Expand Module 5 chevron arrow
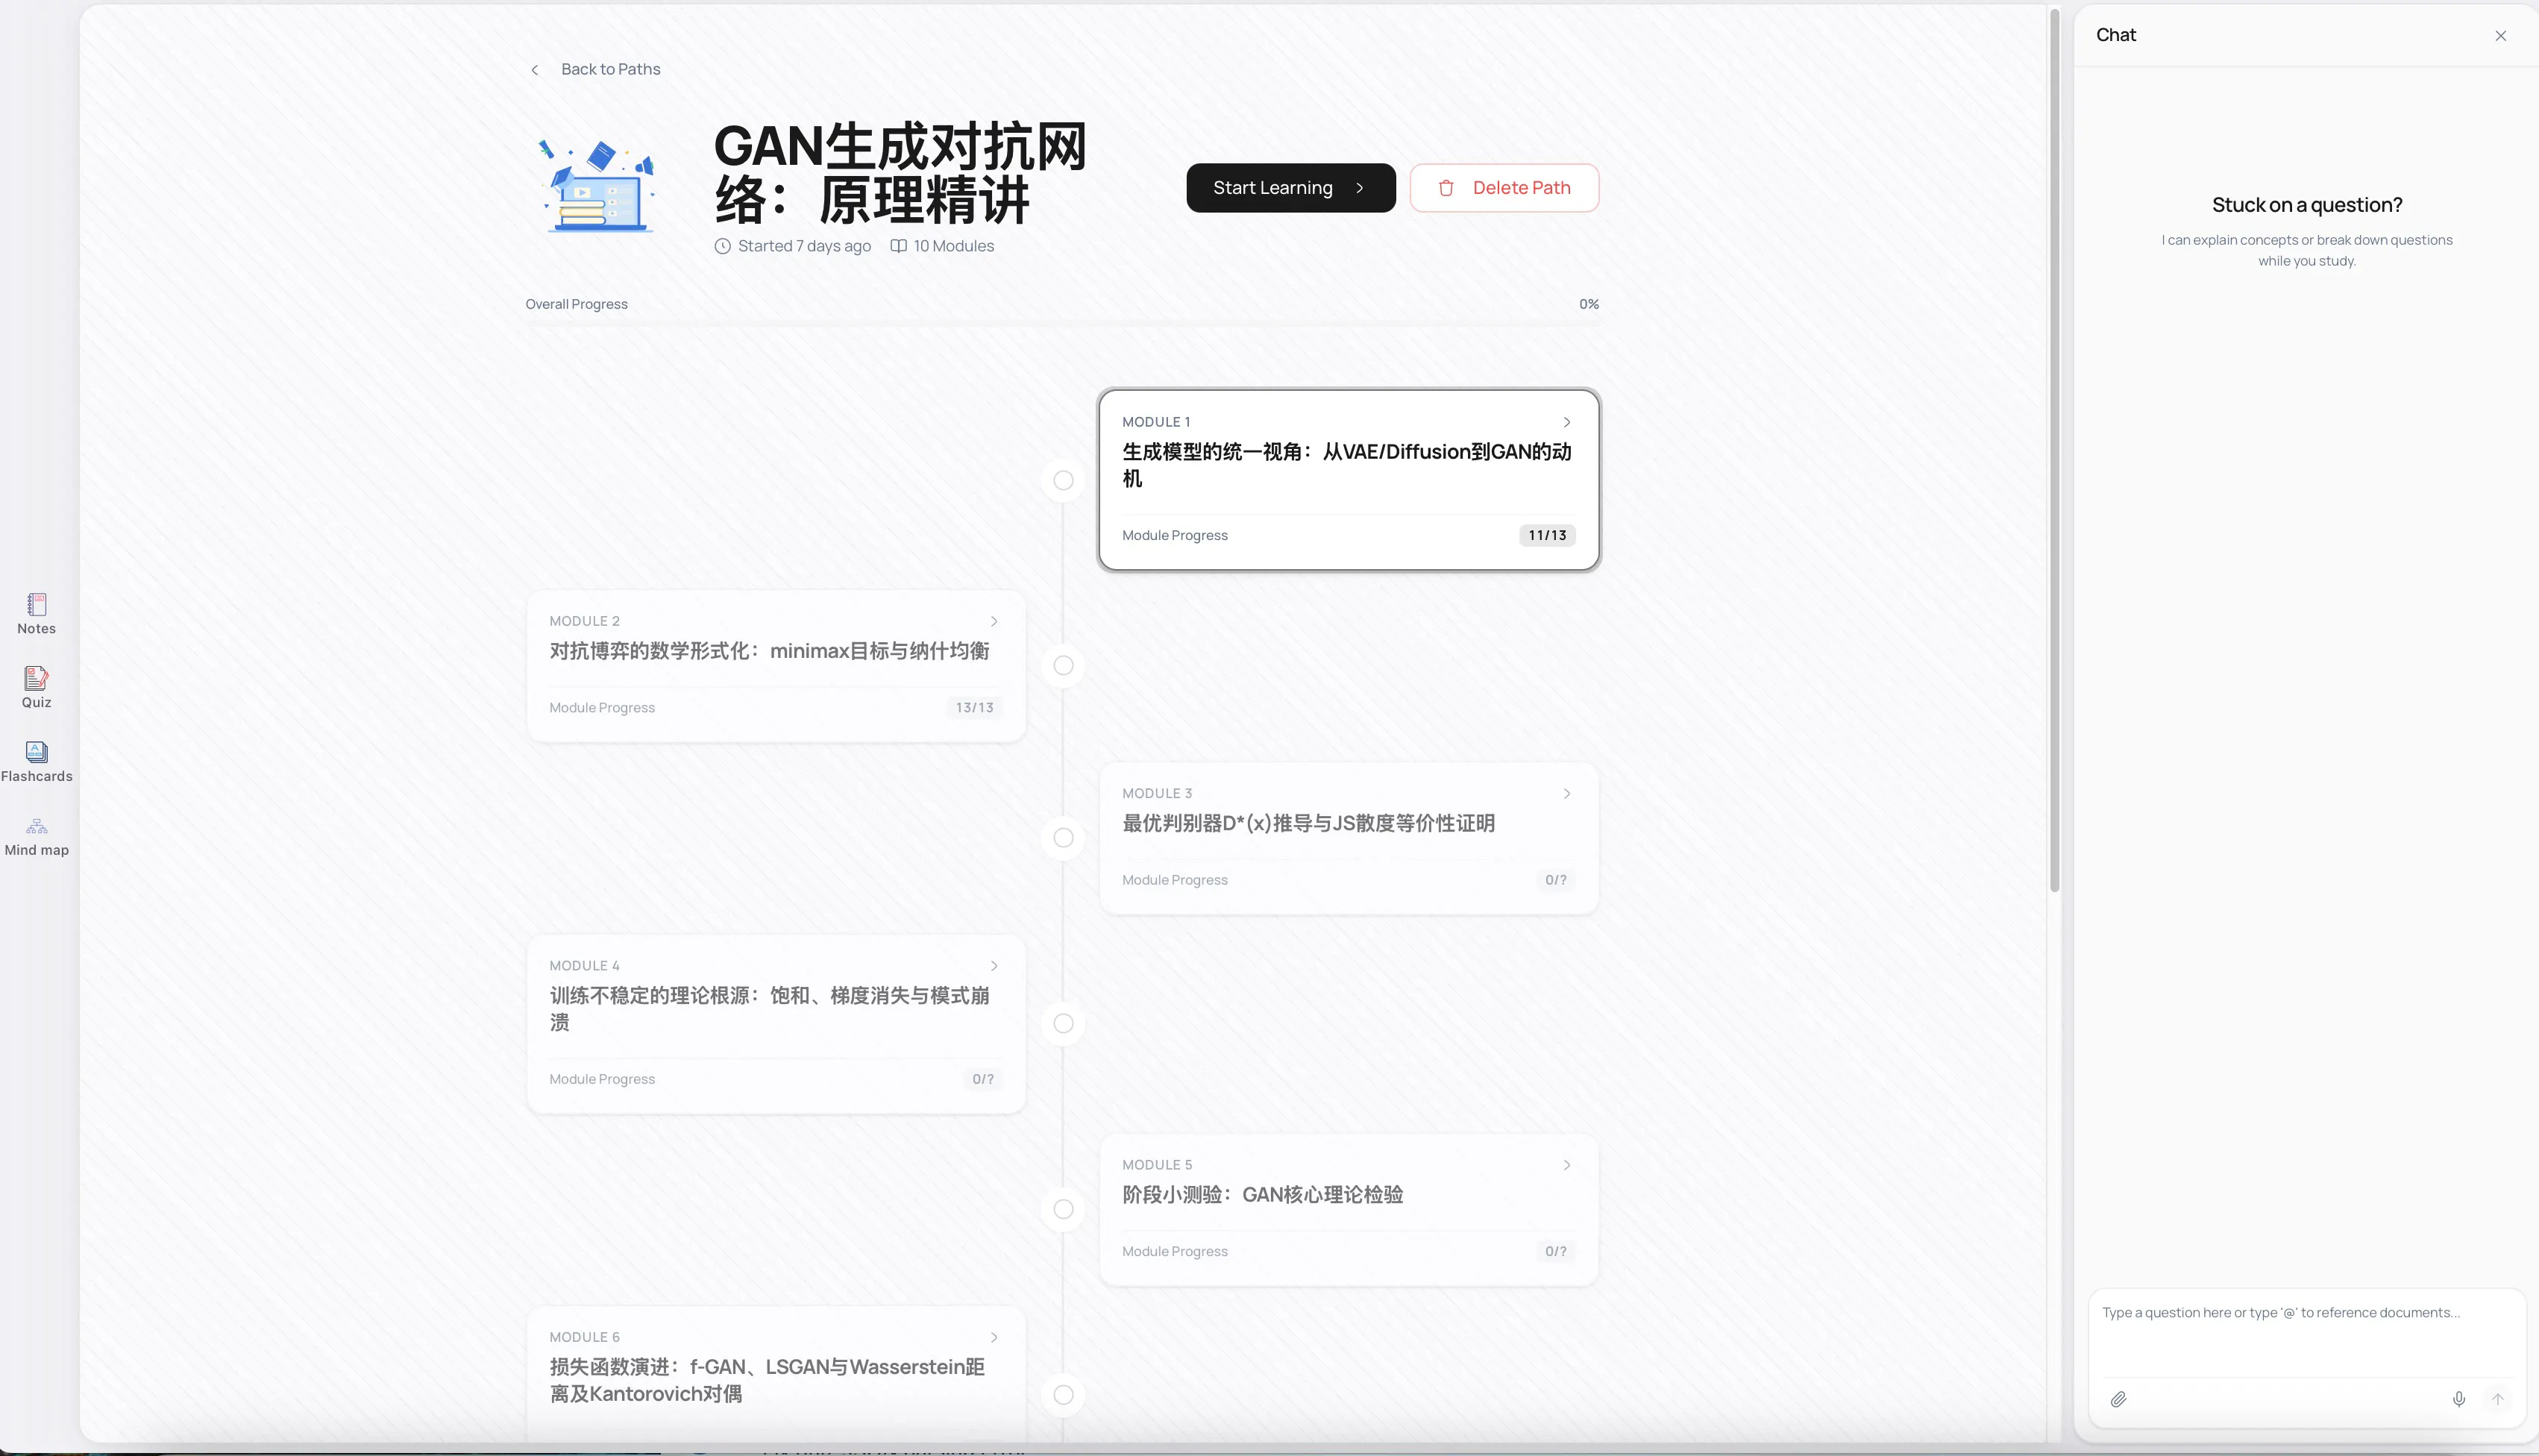Screen dimensions: 2539x1456 (1567, 1165)
